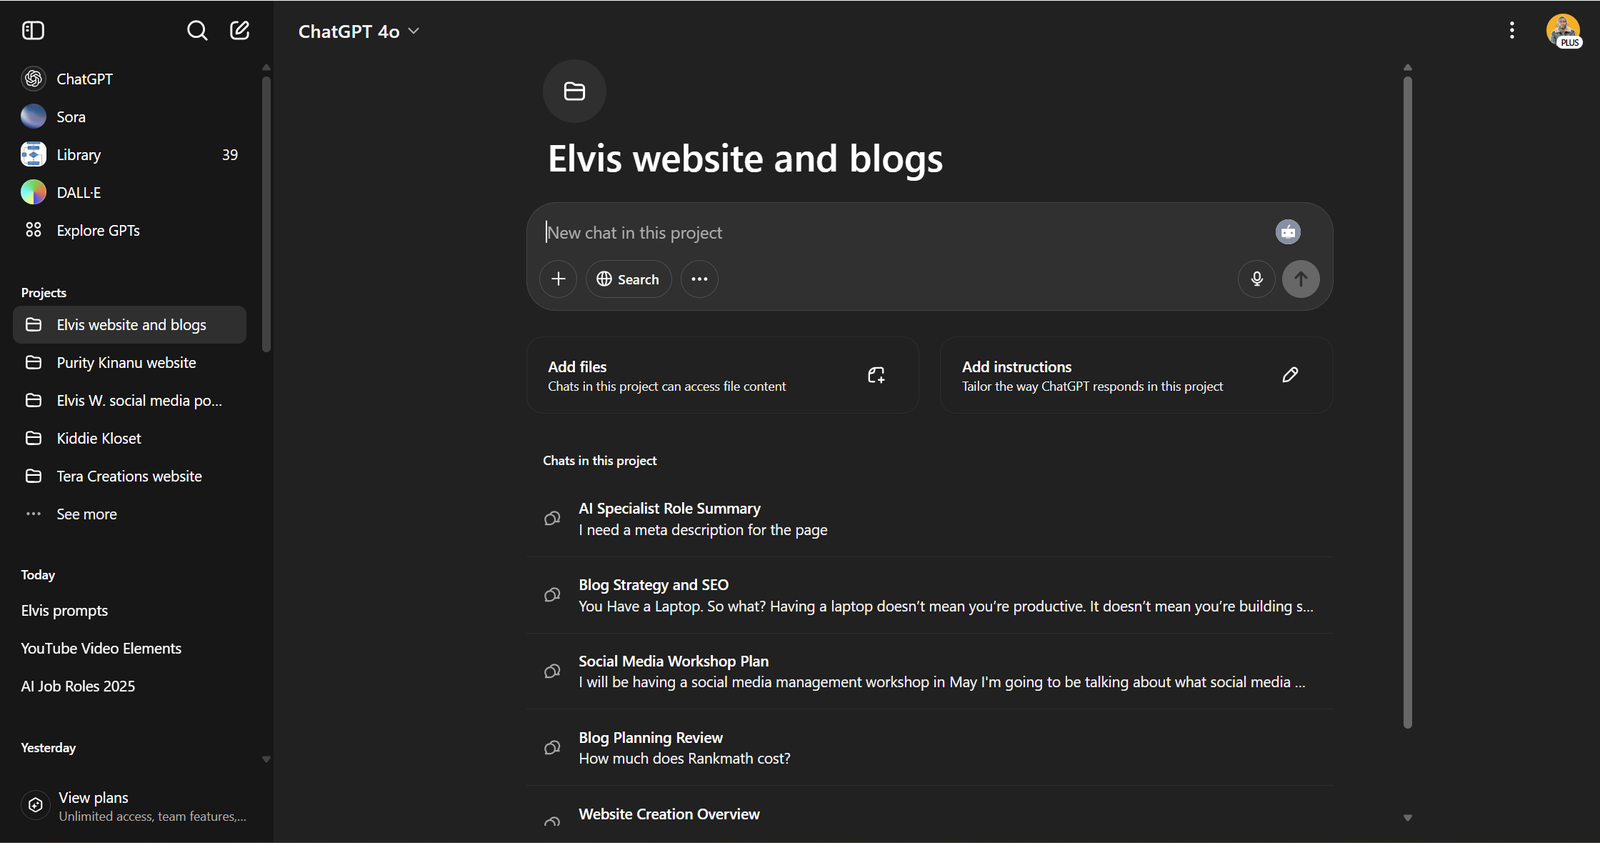Open the search chats magnifier icon
This screenshot has height=843, width=1600.
197,30
